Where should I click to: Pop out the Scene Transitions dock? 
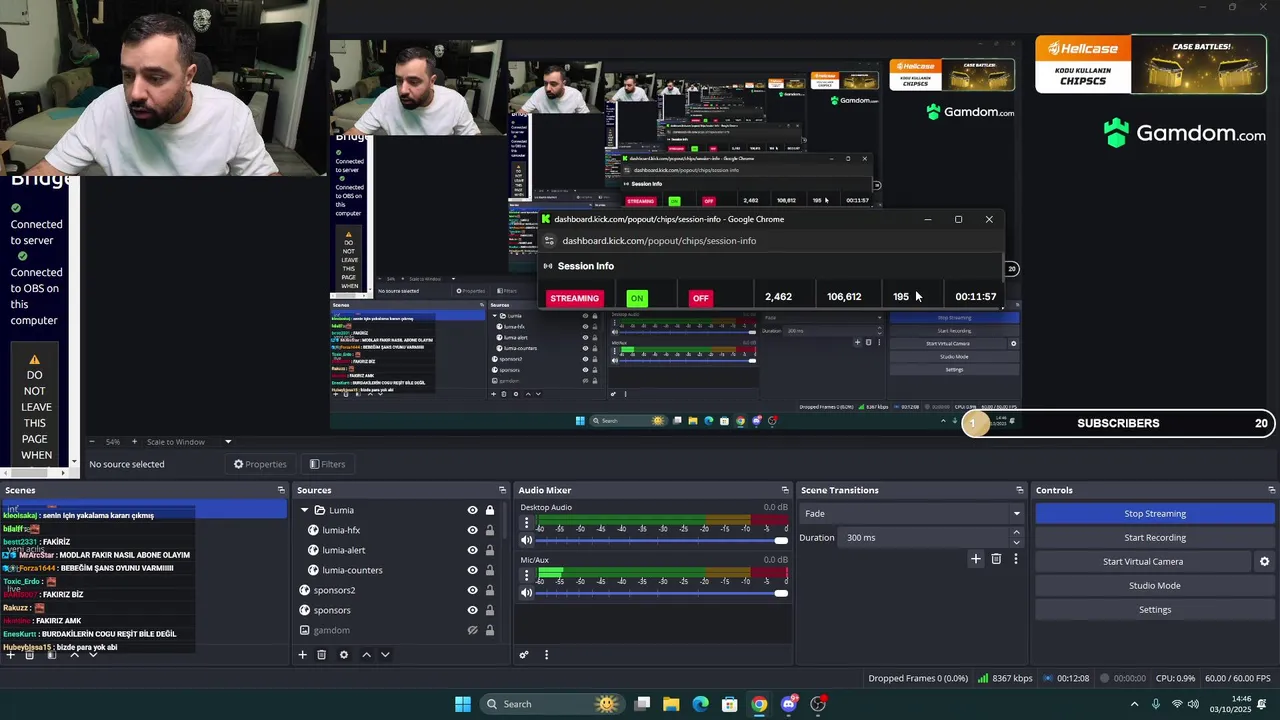[1020, 490]
